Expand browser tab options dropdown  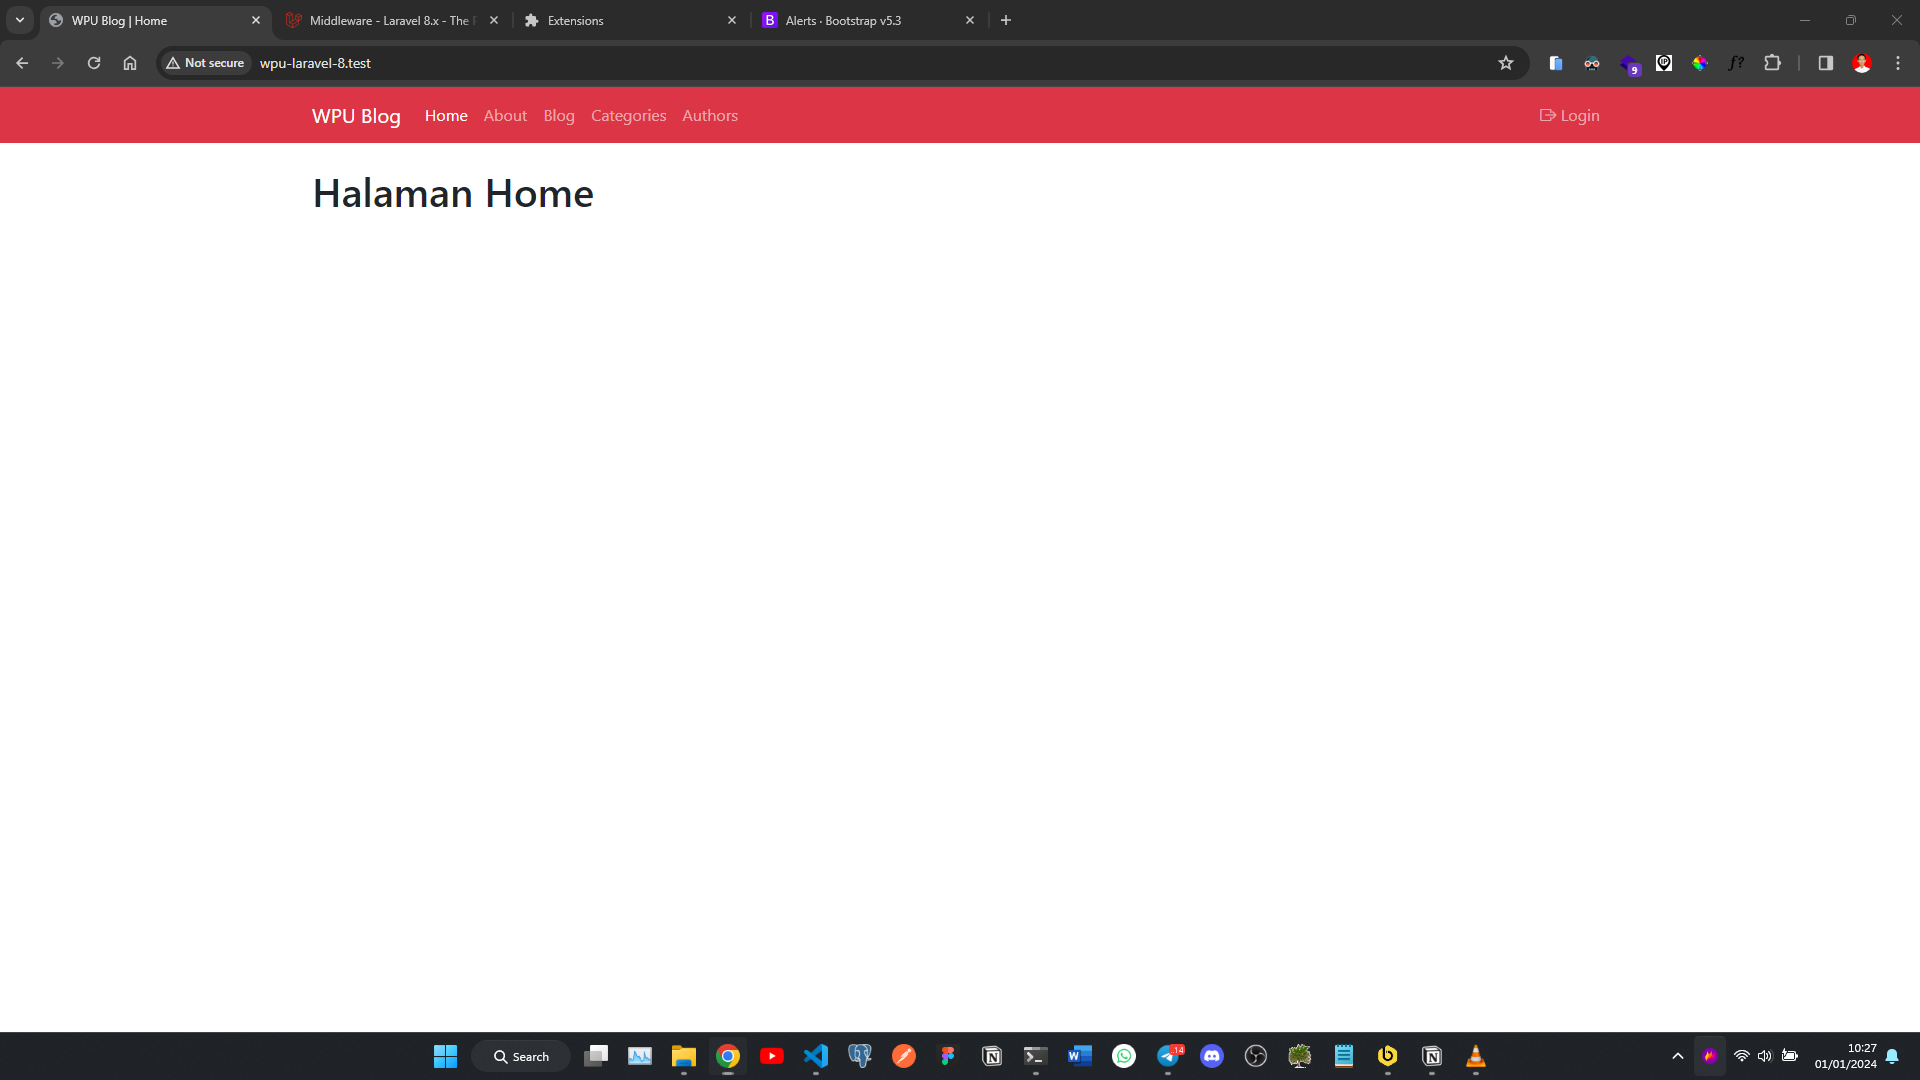[20, 20]
